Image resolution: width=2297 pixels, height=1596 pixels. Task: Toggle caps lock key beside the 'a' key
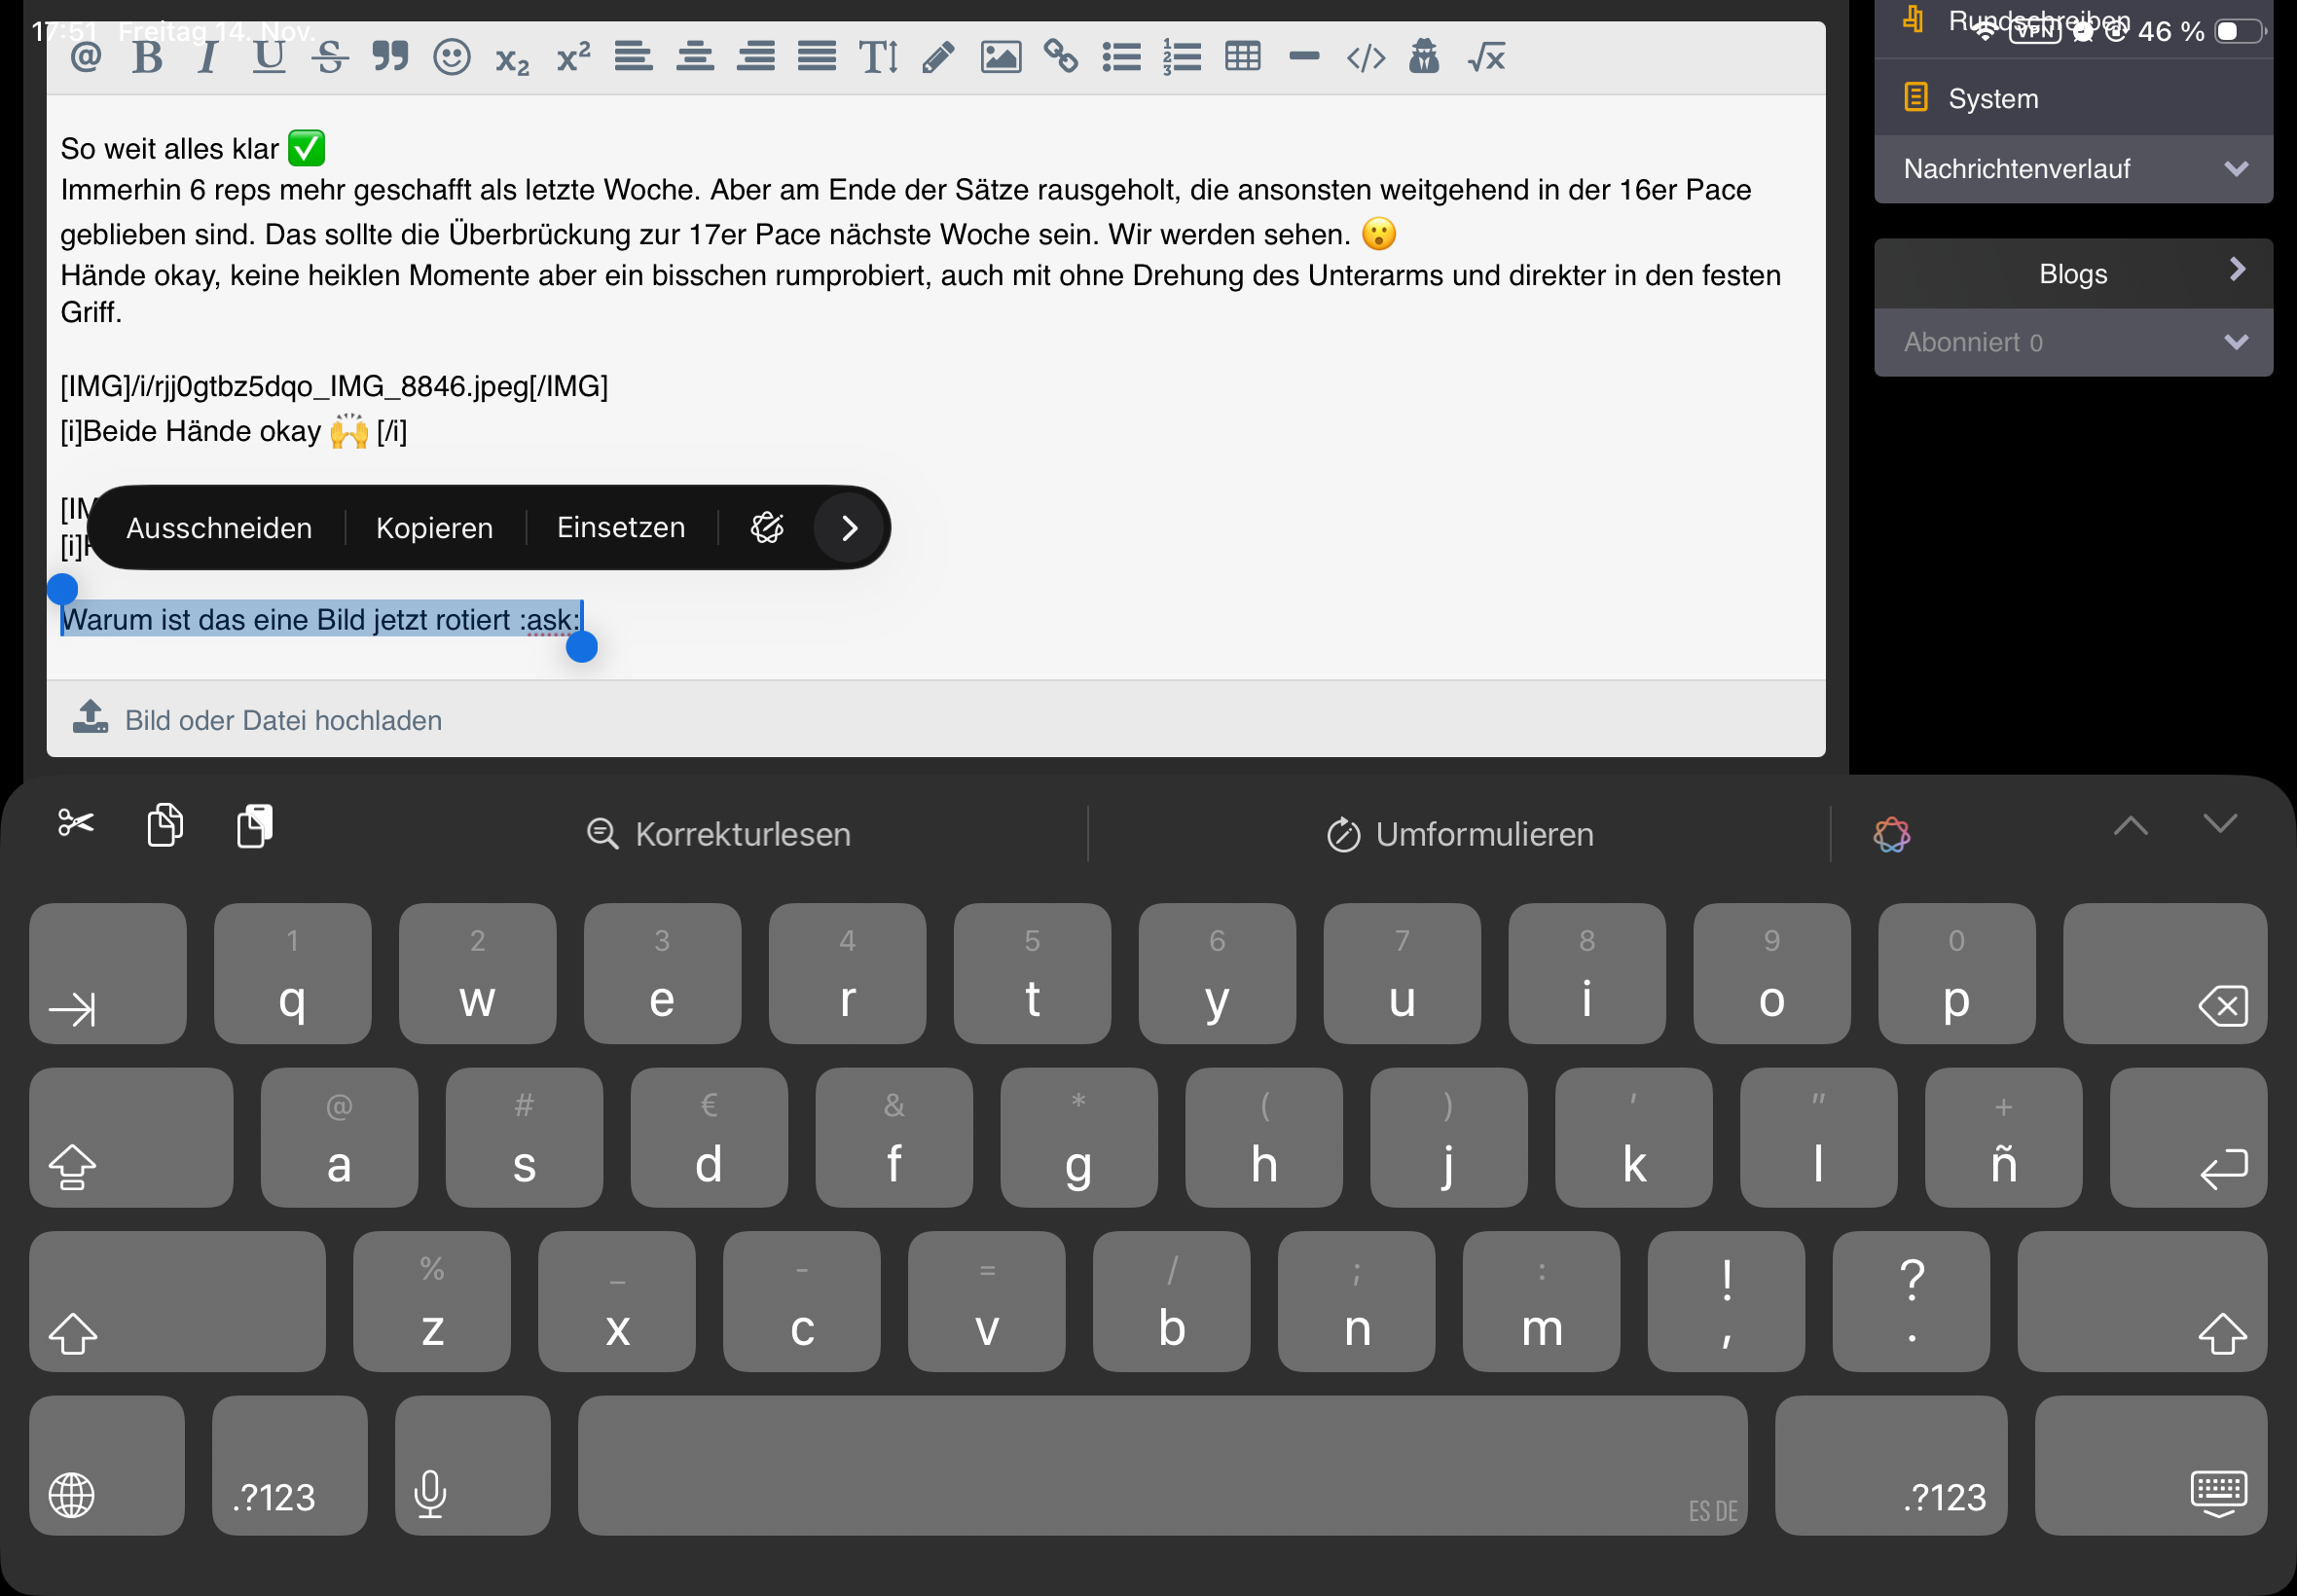[x=130, y=1138]
